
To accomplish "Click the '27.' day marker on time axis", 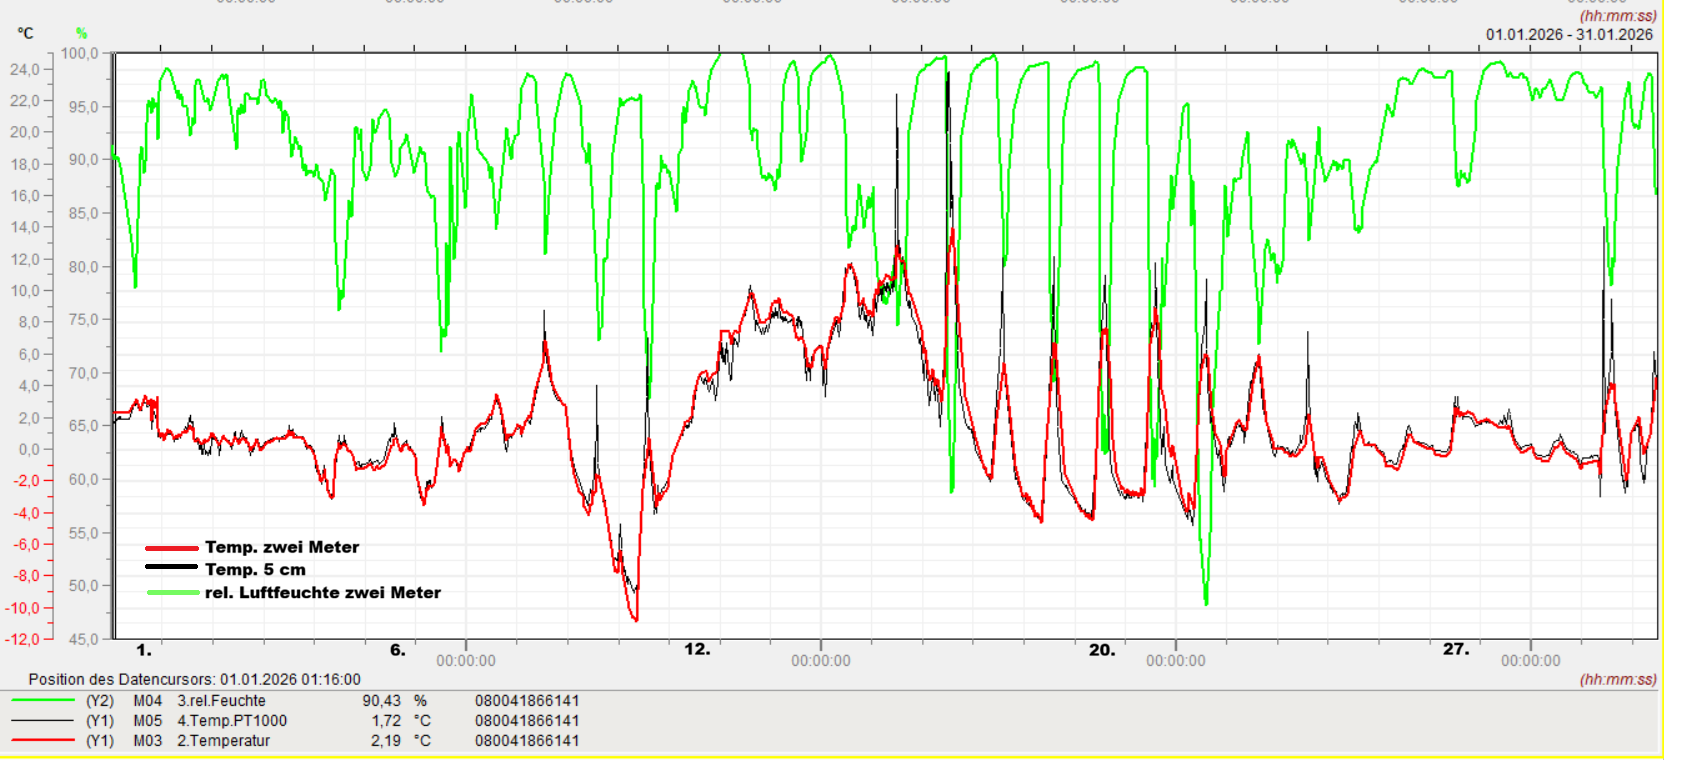I will (1456, 649).
